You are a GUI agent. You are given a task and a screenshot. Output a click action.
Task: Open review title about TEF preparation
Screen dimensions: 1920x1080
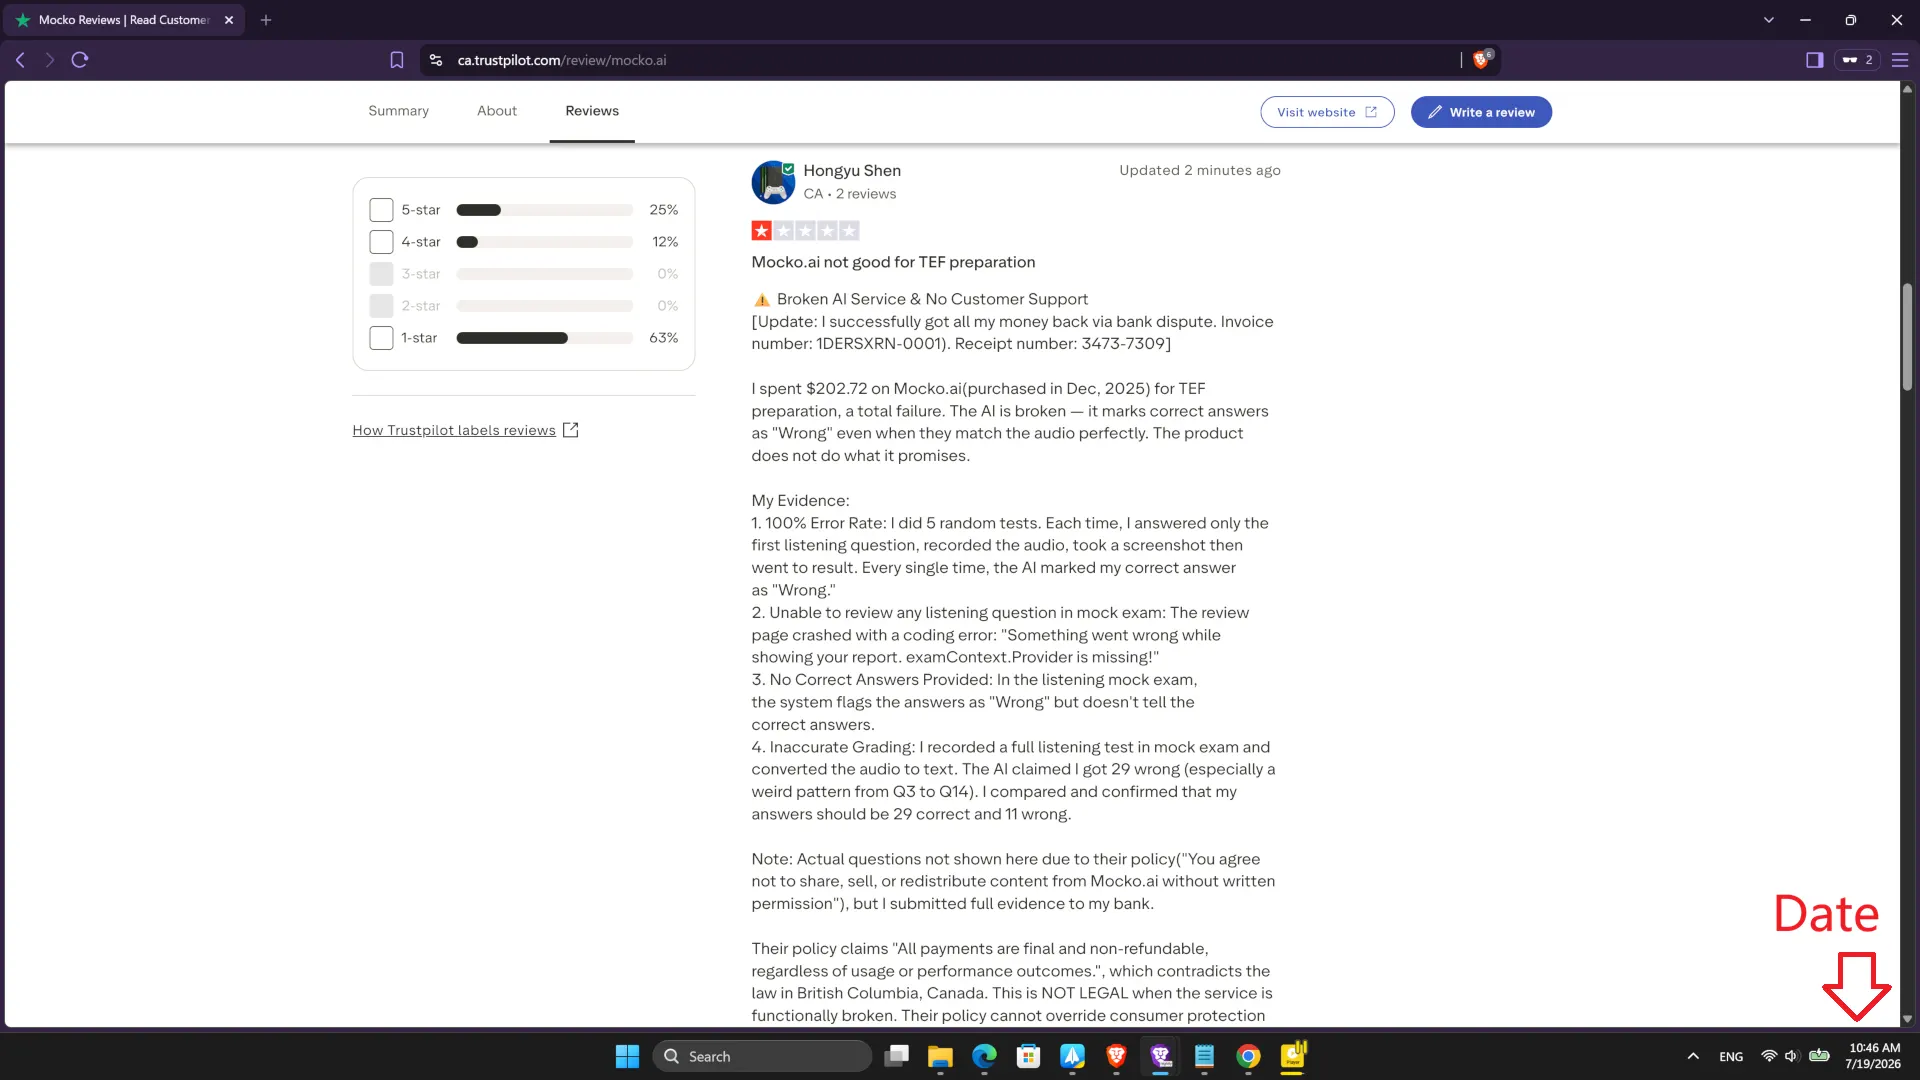(x=893, y=262)
